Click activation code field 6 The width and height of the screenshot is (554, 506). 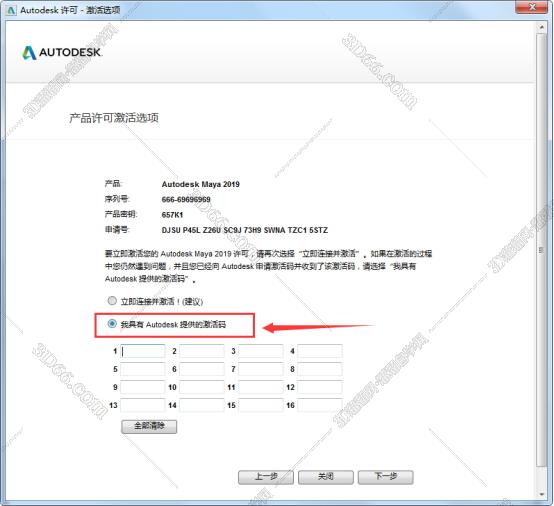pyautogui.click(x=202, y=369)
